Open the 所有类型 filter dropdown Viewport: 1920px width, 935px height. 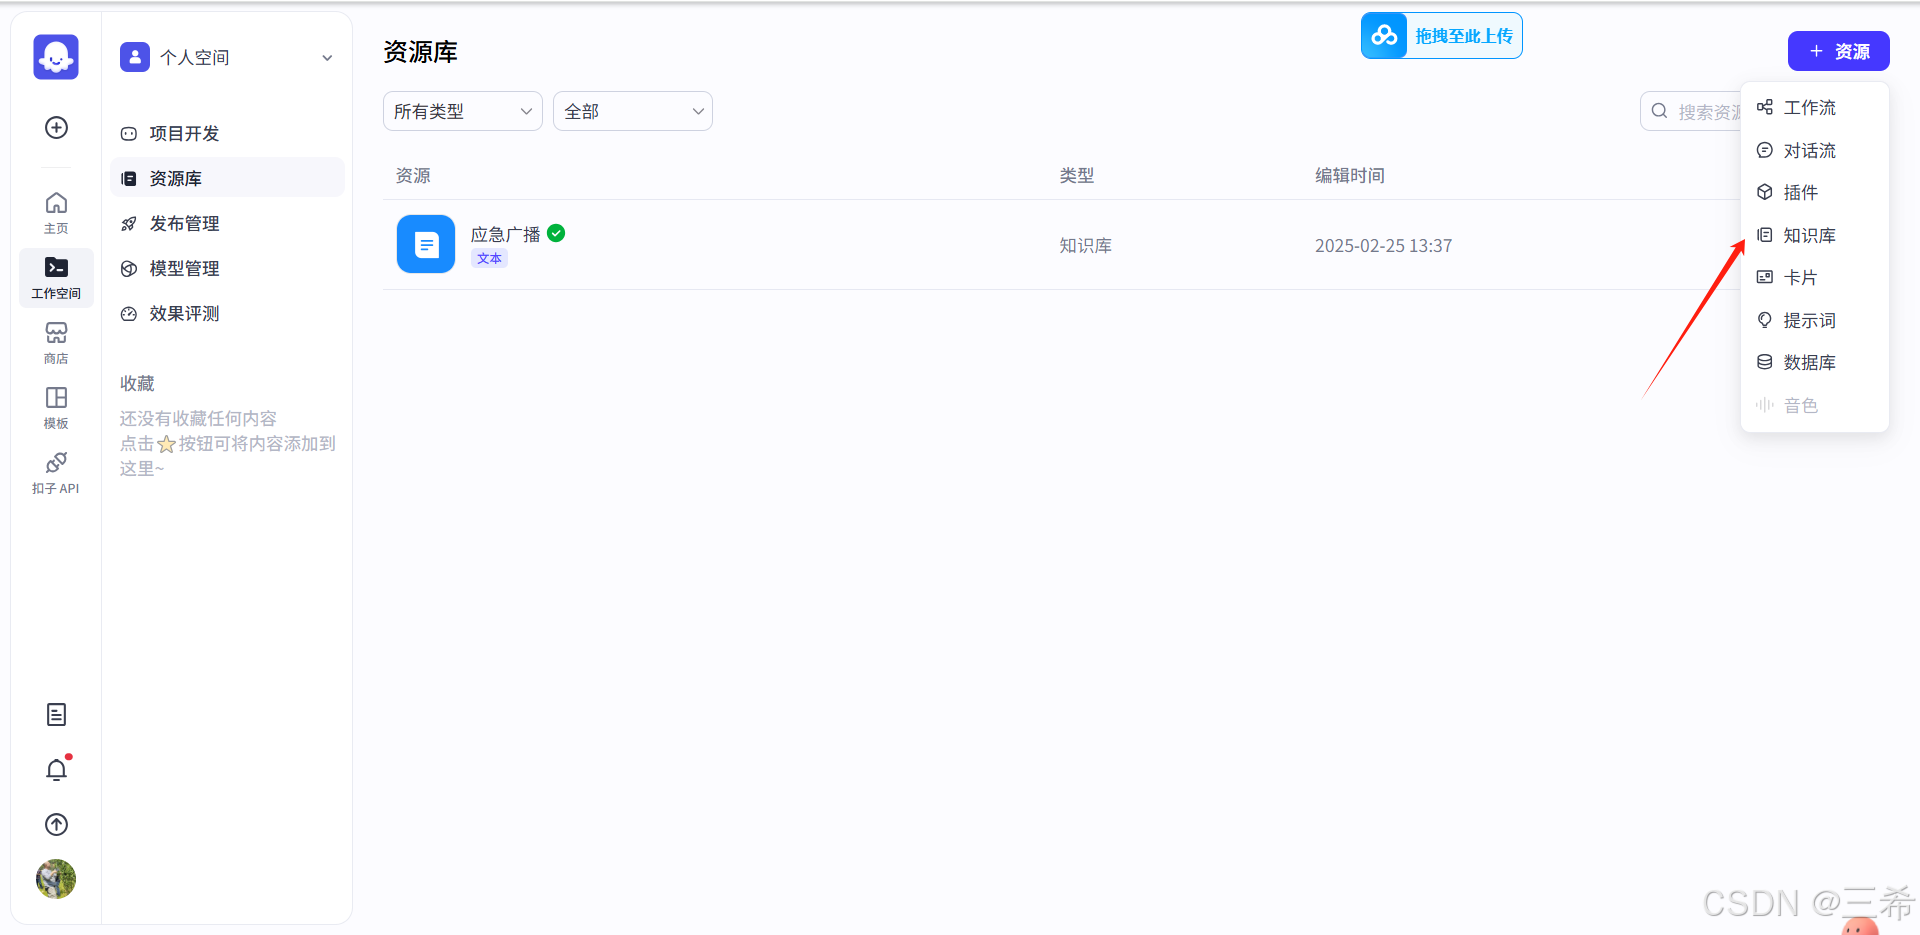pos(463,111)
